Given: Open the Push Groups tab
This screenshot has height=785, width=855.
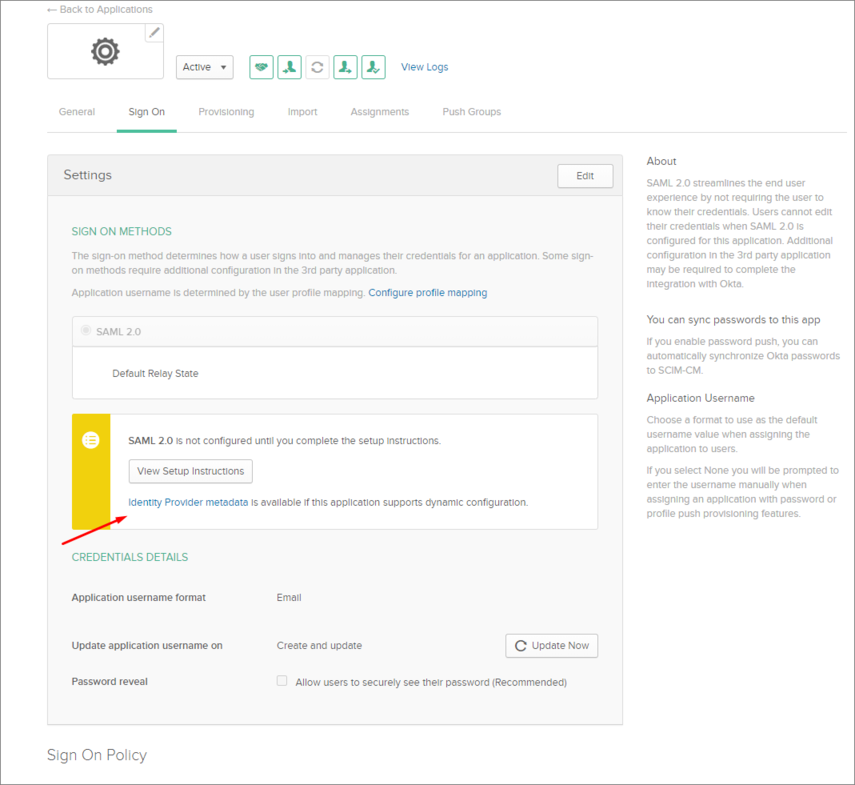Looking at the screenshot, I should coord(471,112).
